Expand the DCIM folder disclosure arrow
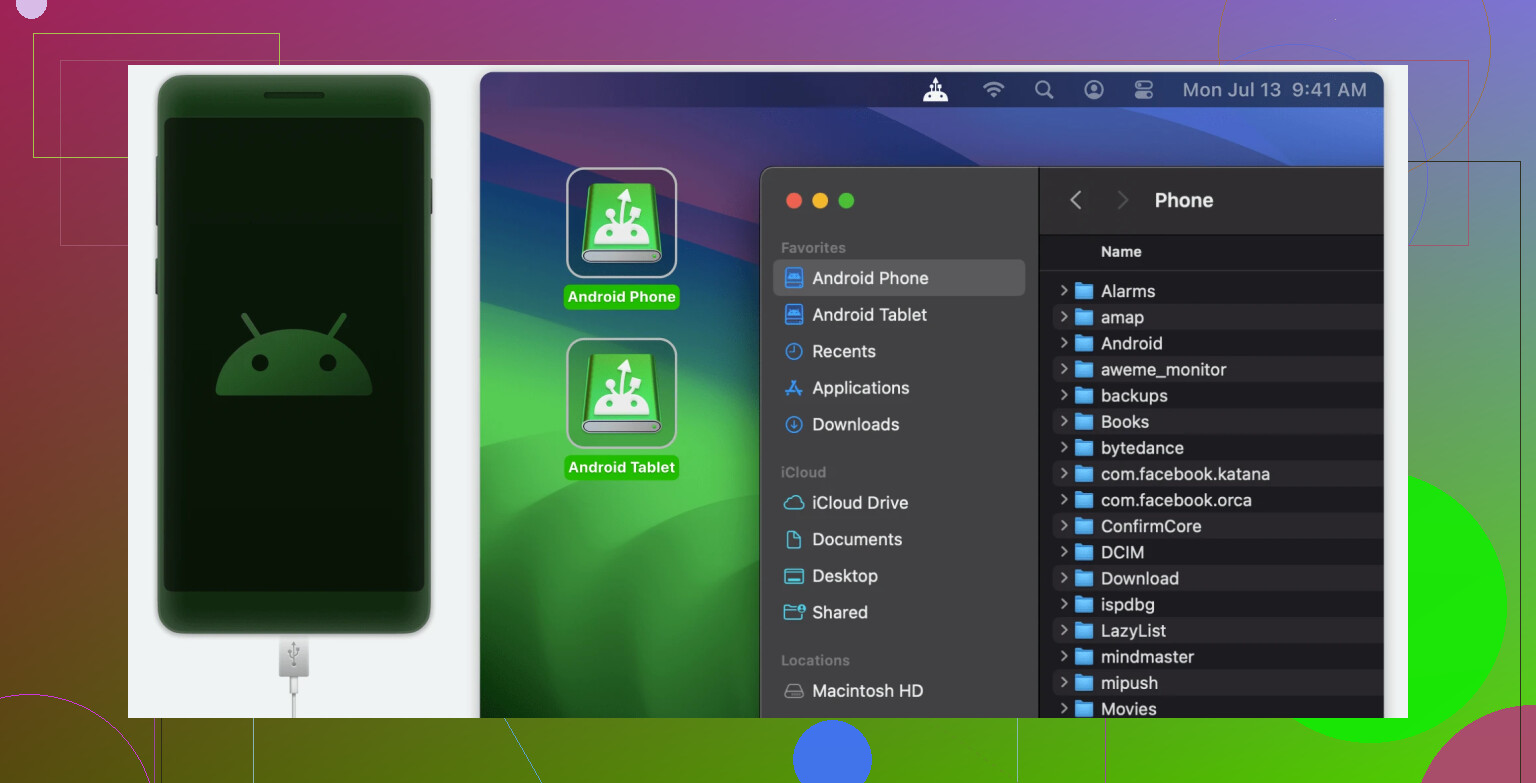Screen dimensions: 1536x783 tap(1064, 552)
